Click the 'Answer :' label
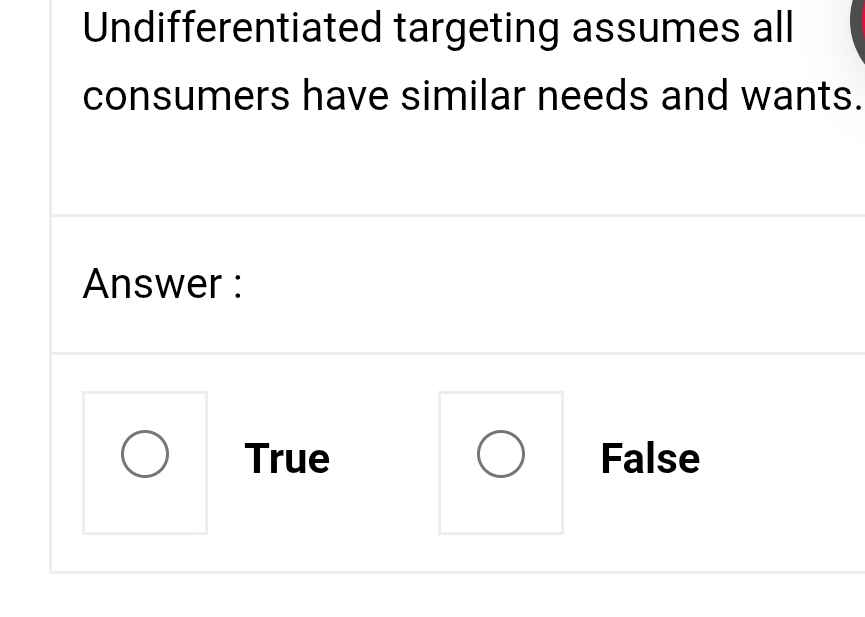The image size is (865, 617). [162, 284]
